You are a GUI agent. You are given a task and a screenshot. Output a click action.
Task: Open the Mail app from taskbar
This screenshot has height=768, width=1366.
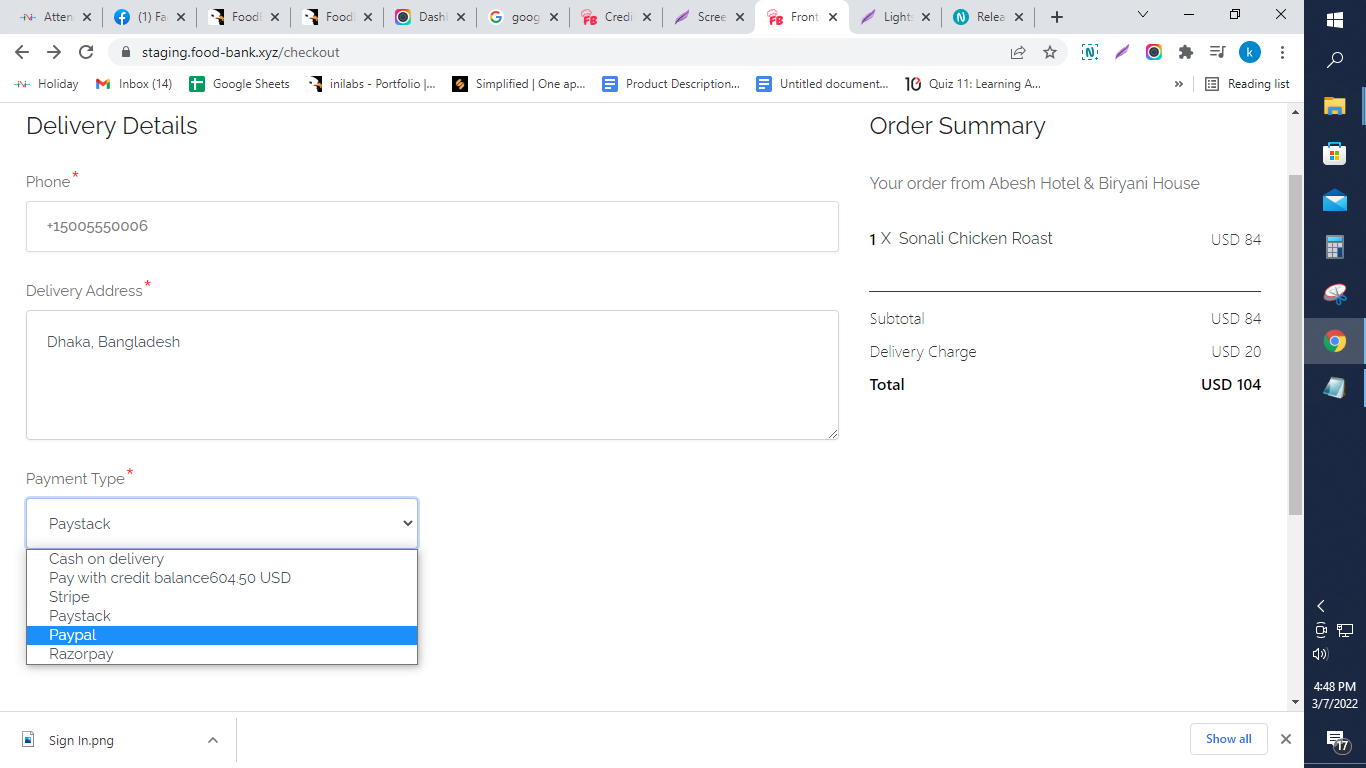(x=1334, y=200)
